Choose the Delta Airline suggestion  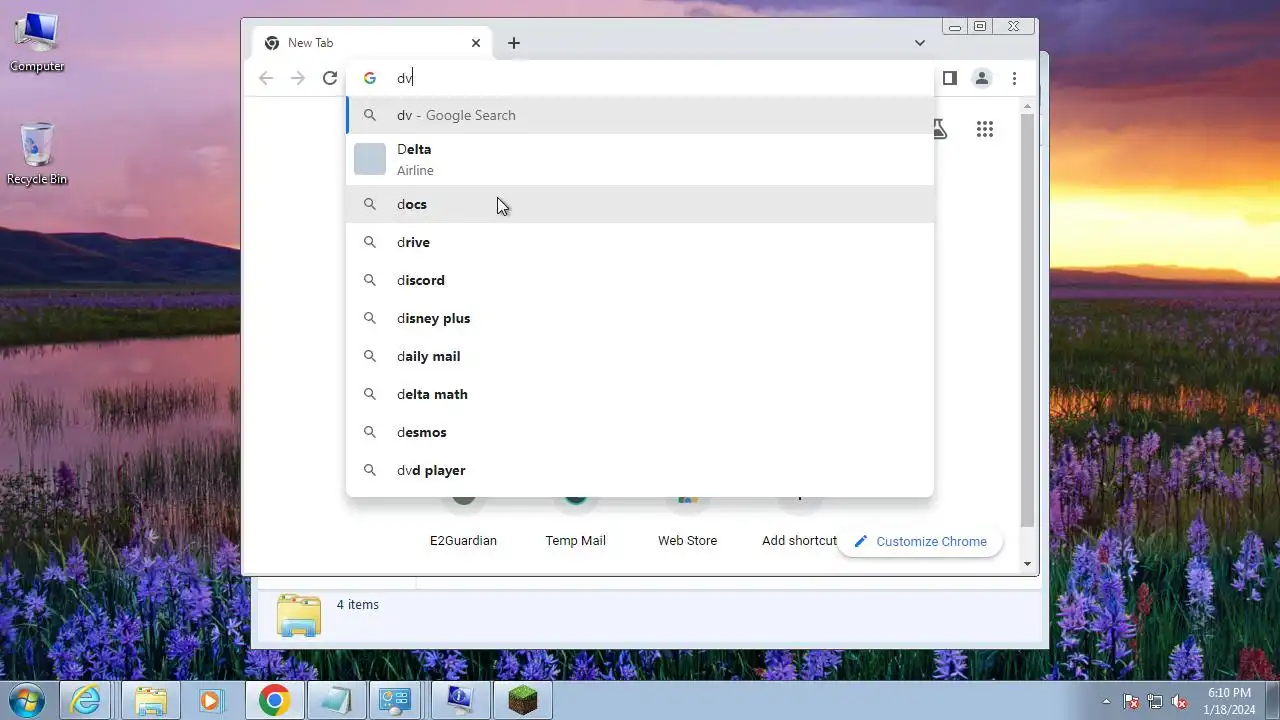click(640, 159)
